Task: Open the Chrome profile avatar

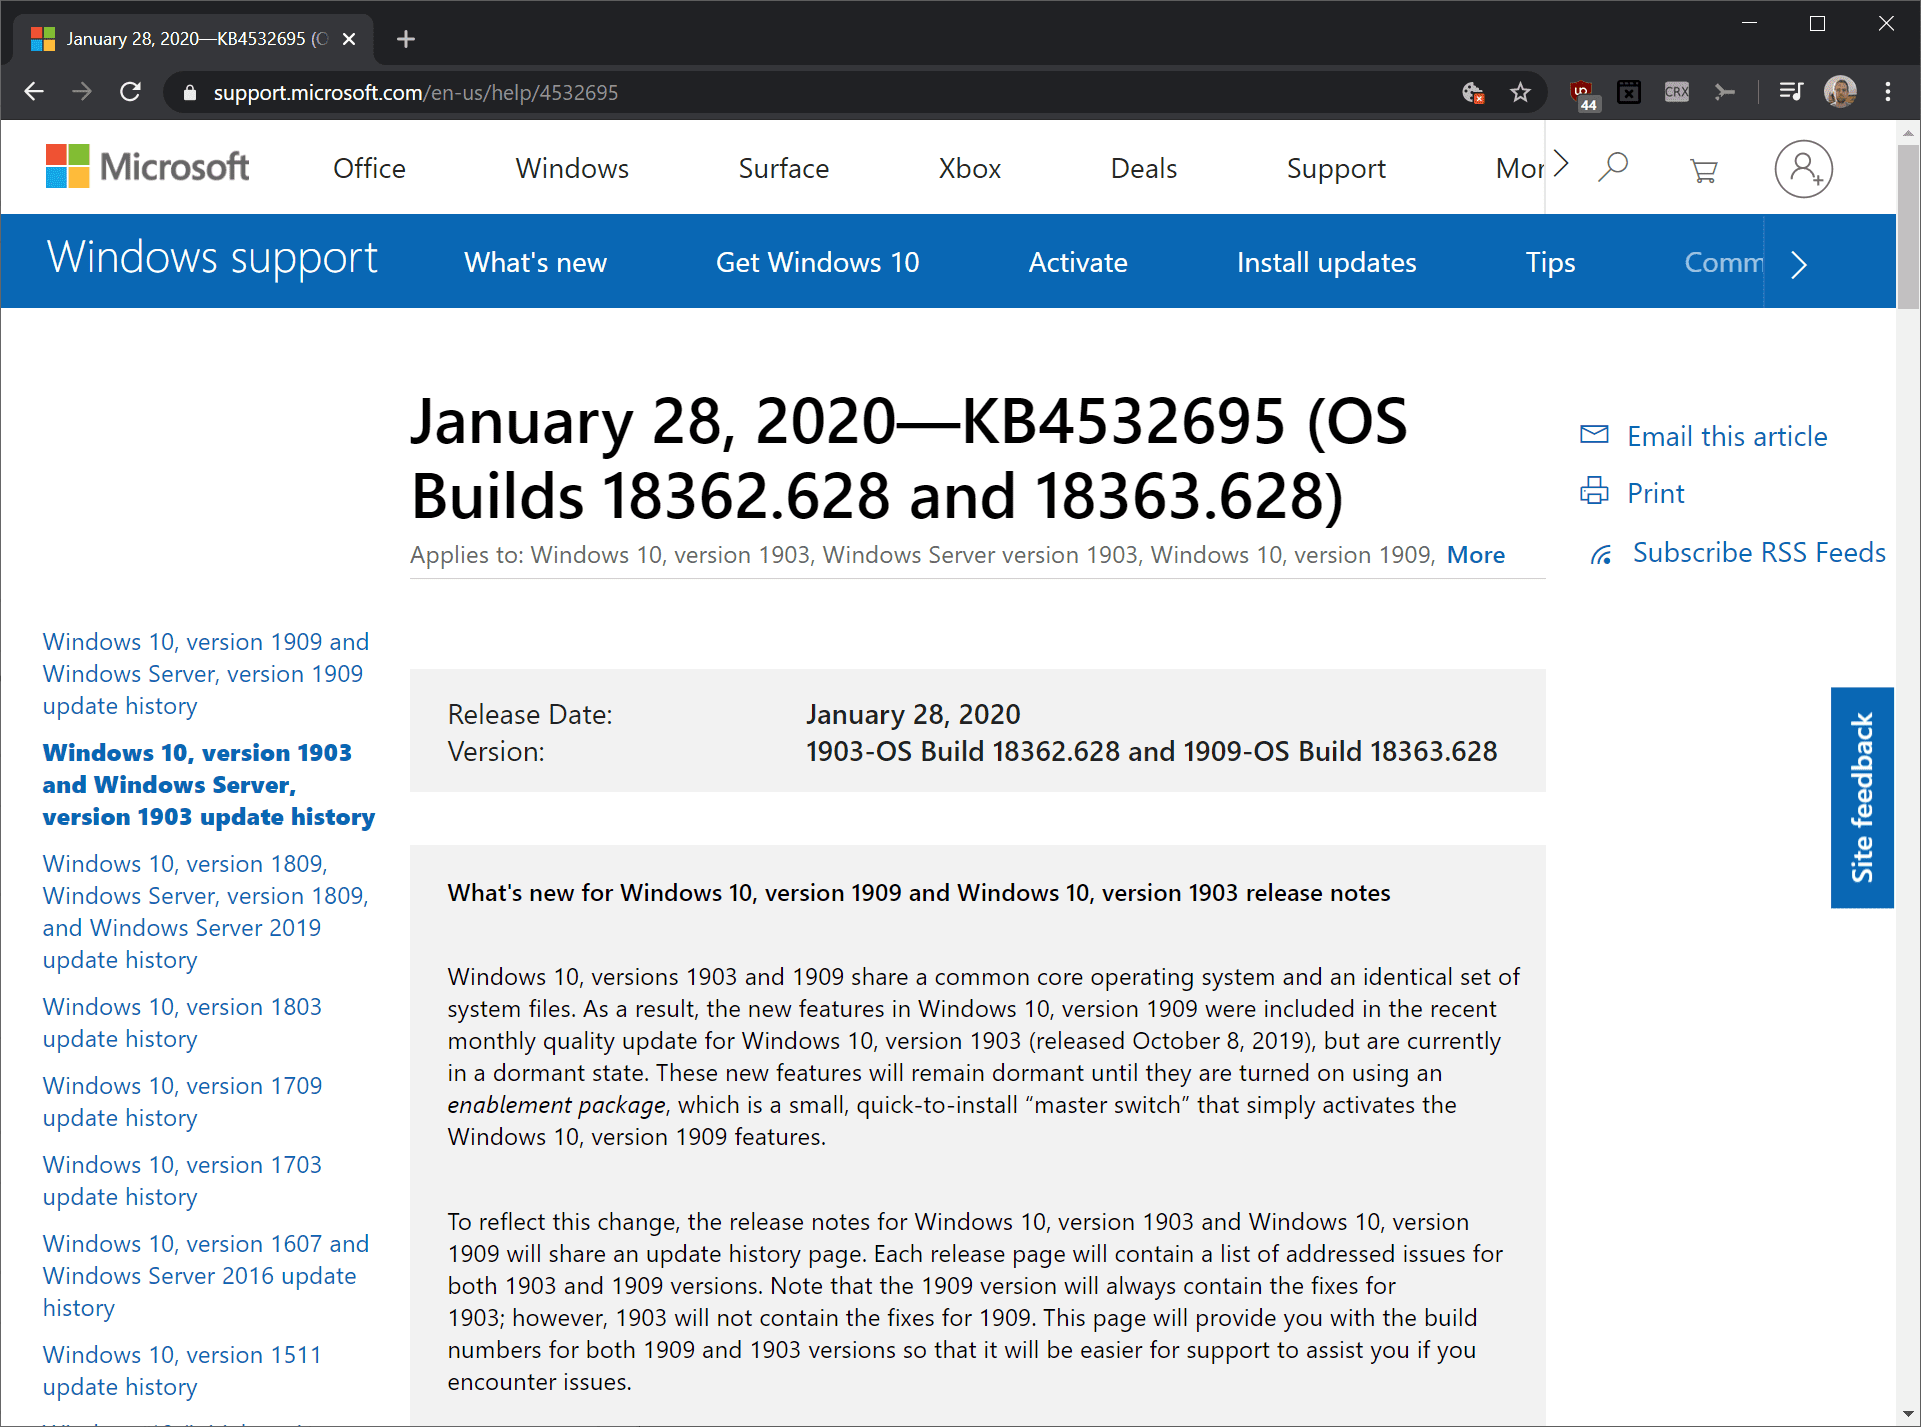Action: click(x=1840, y=92)
